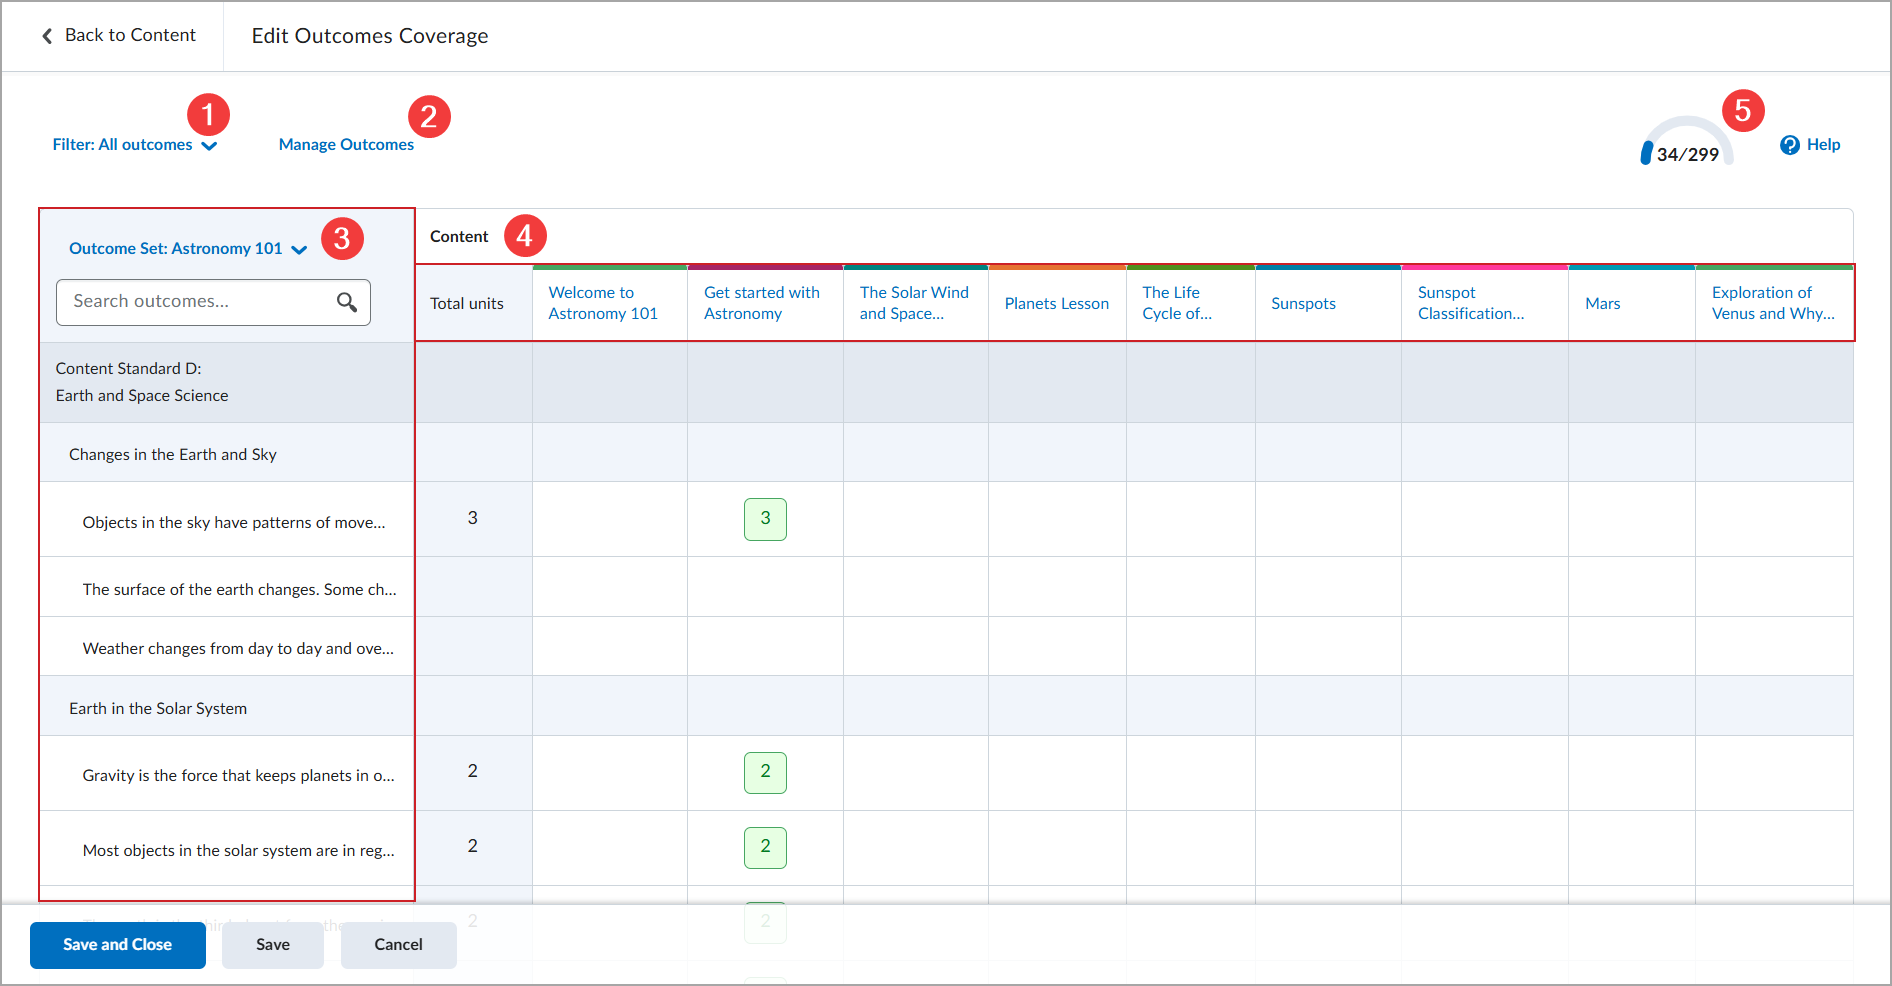1892x986 pixels.
Task: Select Gravity is the force outcome
Action: pos(227,775)
